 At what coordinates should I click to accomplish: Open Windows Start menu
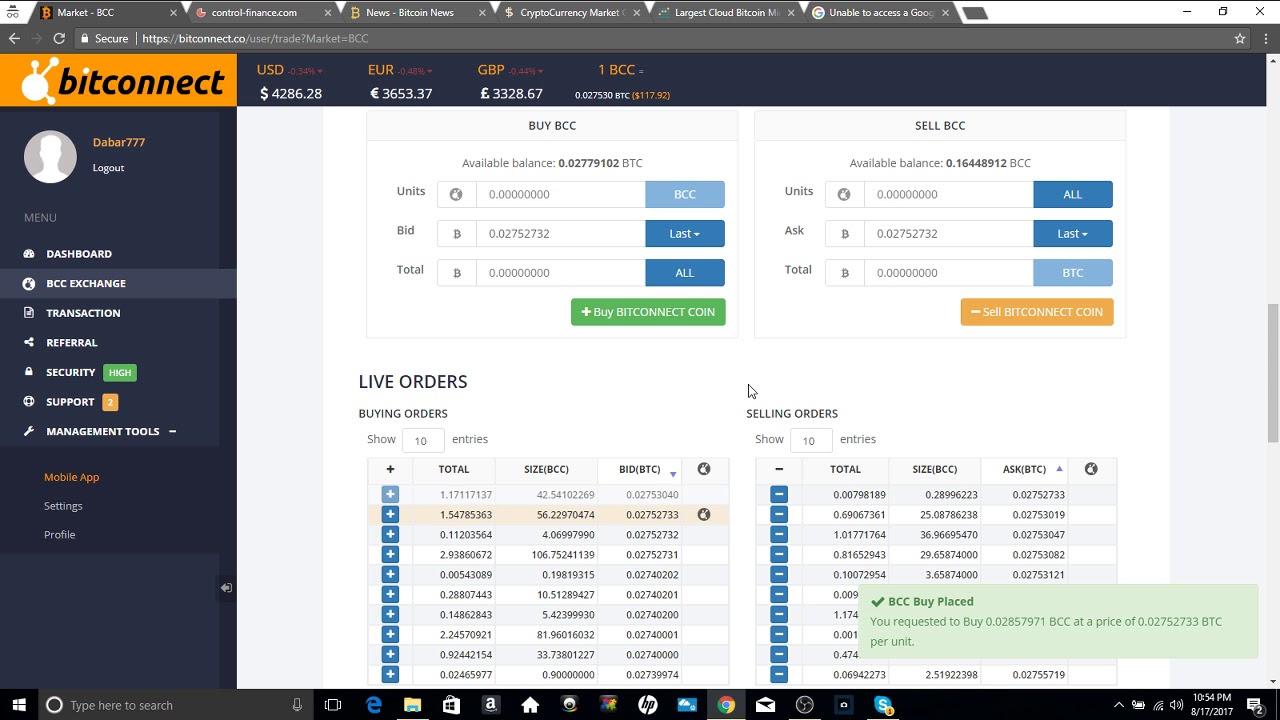pos(19,705)
